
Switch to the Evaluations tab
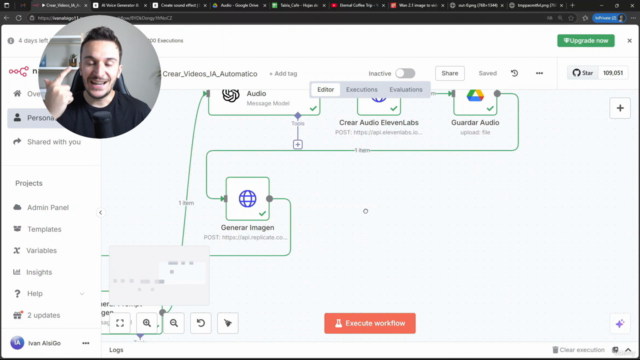click(406, 89)
